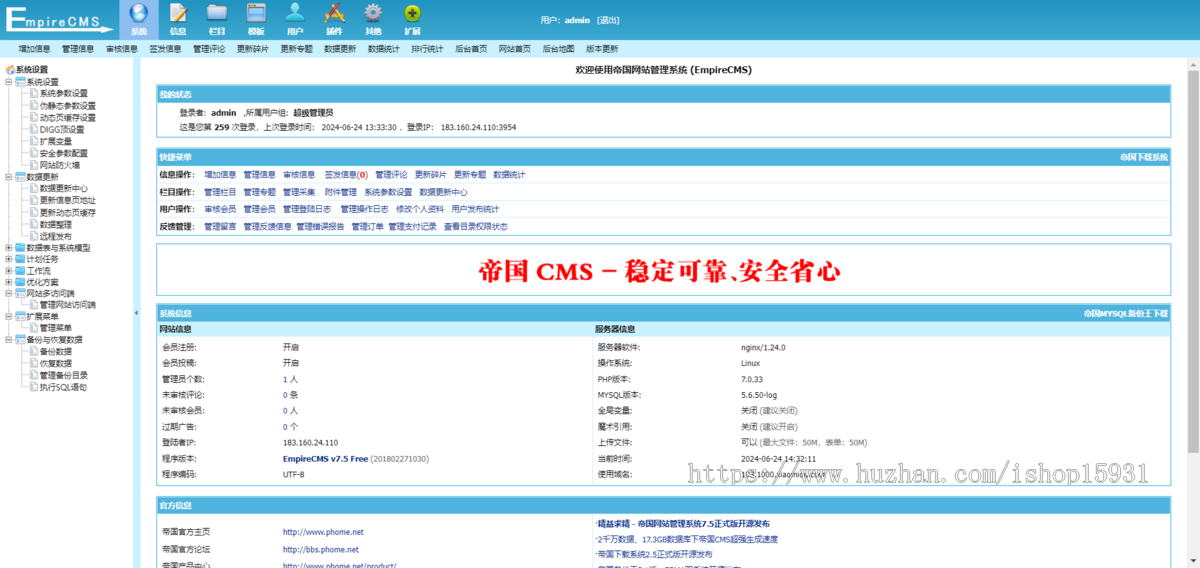Open 恢复数据 in the tree
1200x568 pixels.
[x=56, y=363]
